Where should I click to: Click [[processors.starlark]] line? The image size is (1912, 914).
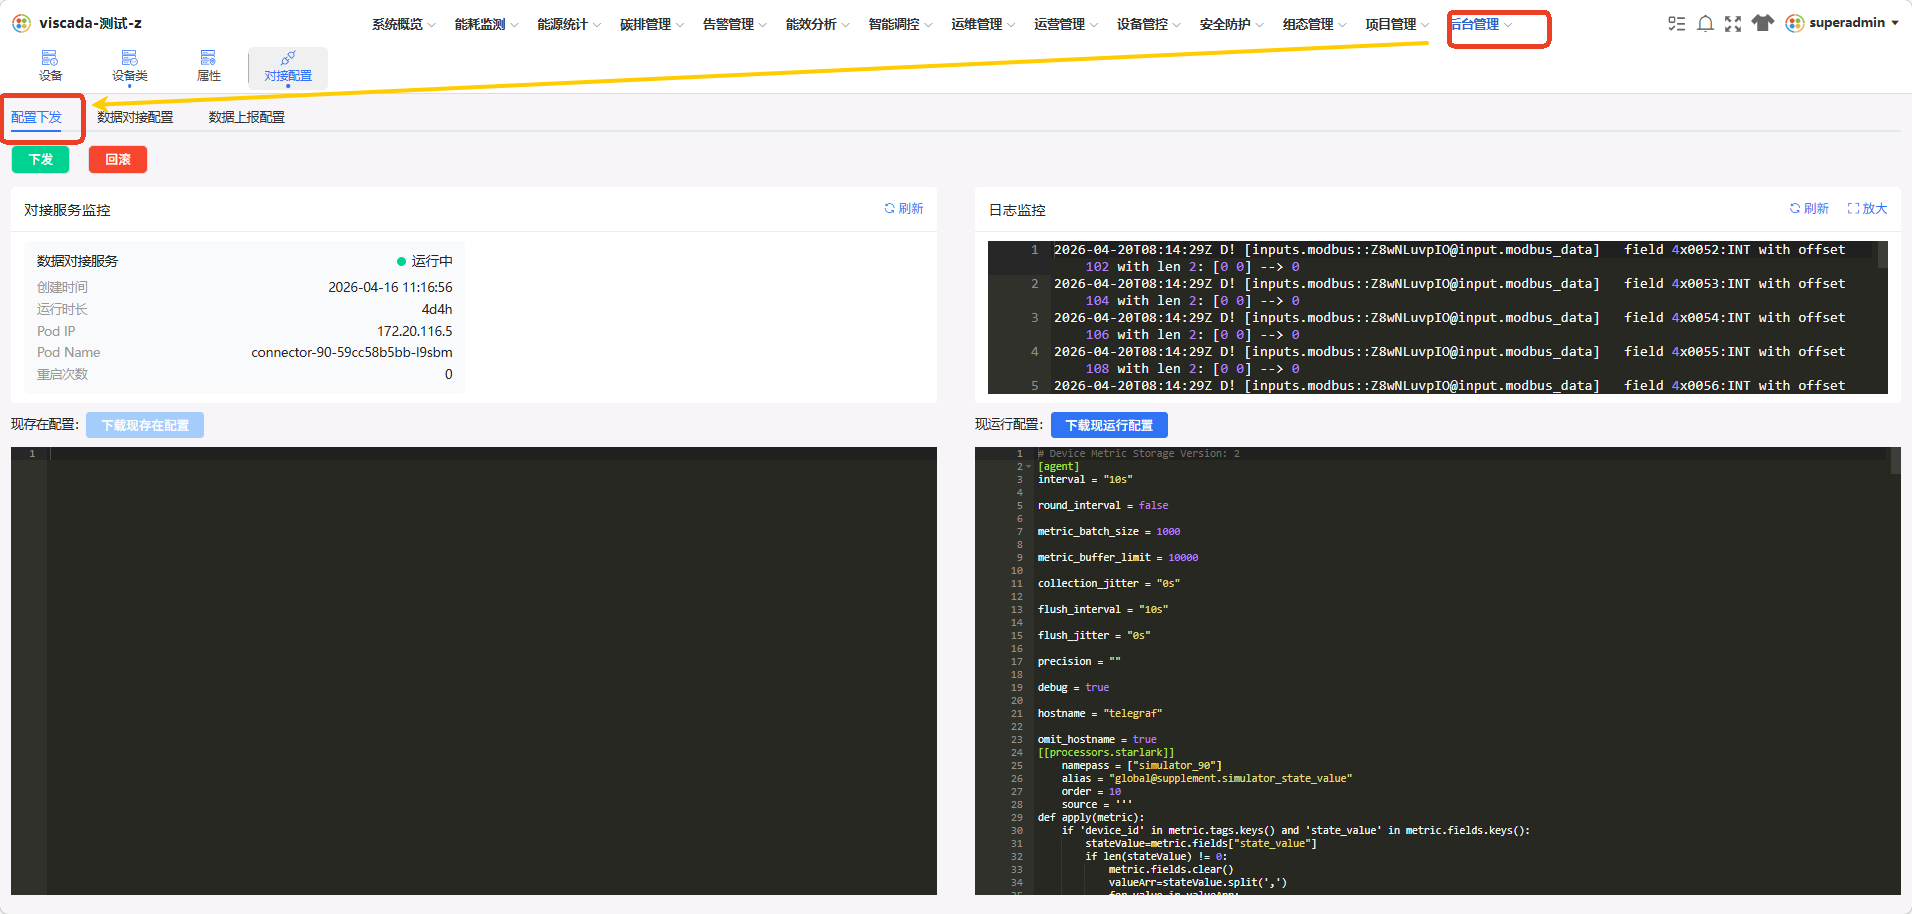tap(1106, 753)
